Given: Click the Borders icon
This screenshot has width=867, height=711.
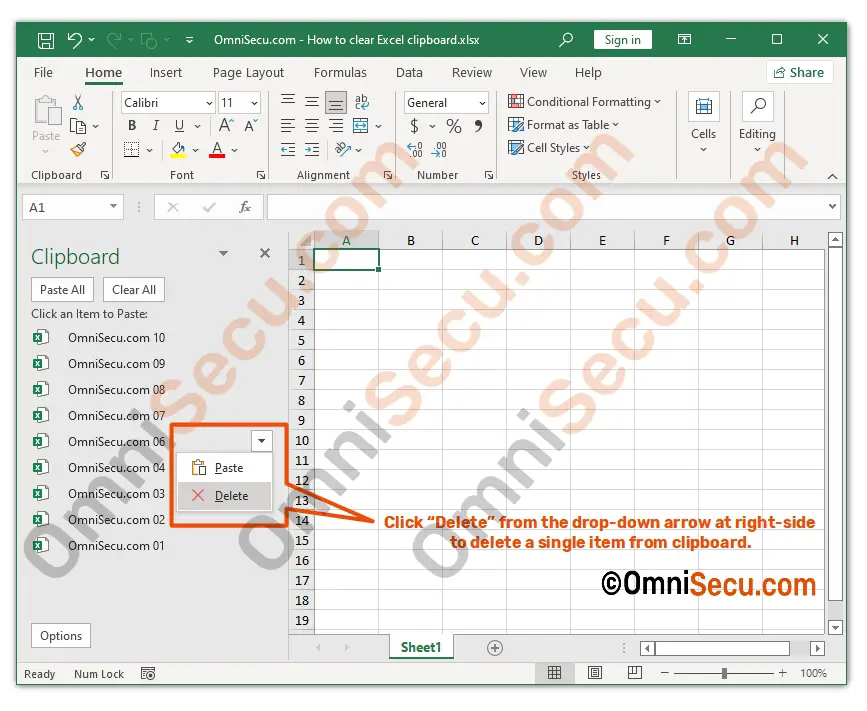Looking at the screenshot, I should (x=132, y=150).
